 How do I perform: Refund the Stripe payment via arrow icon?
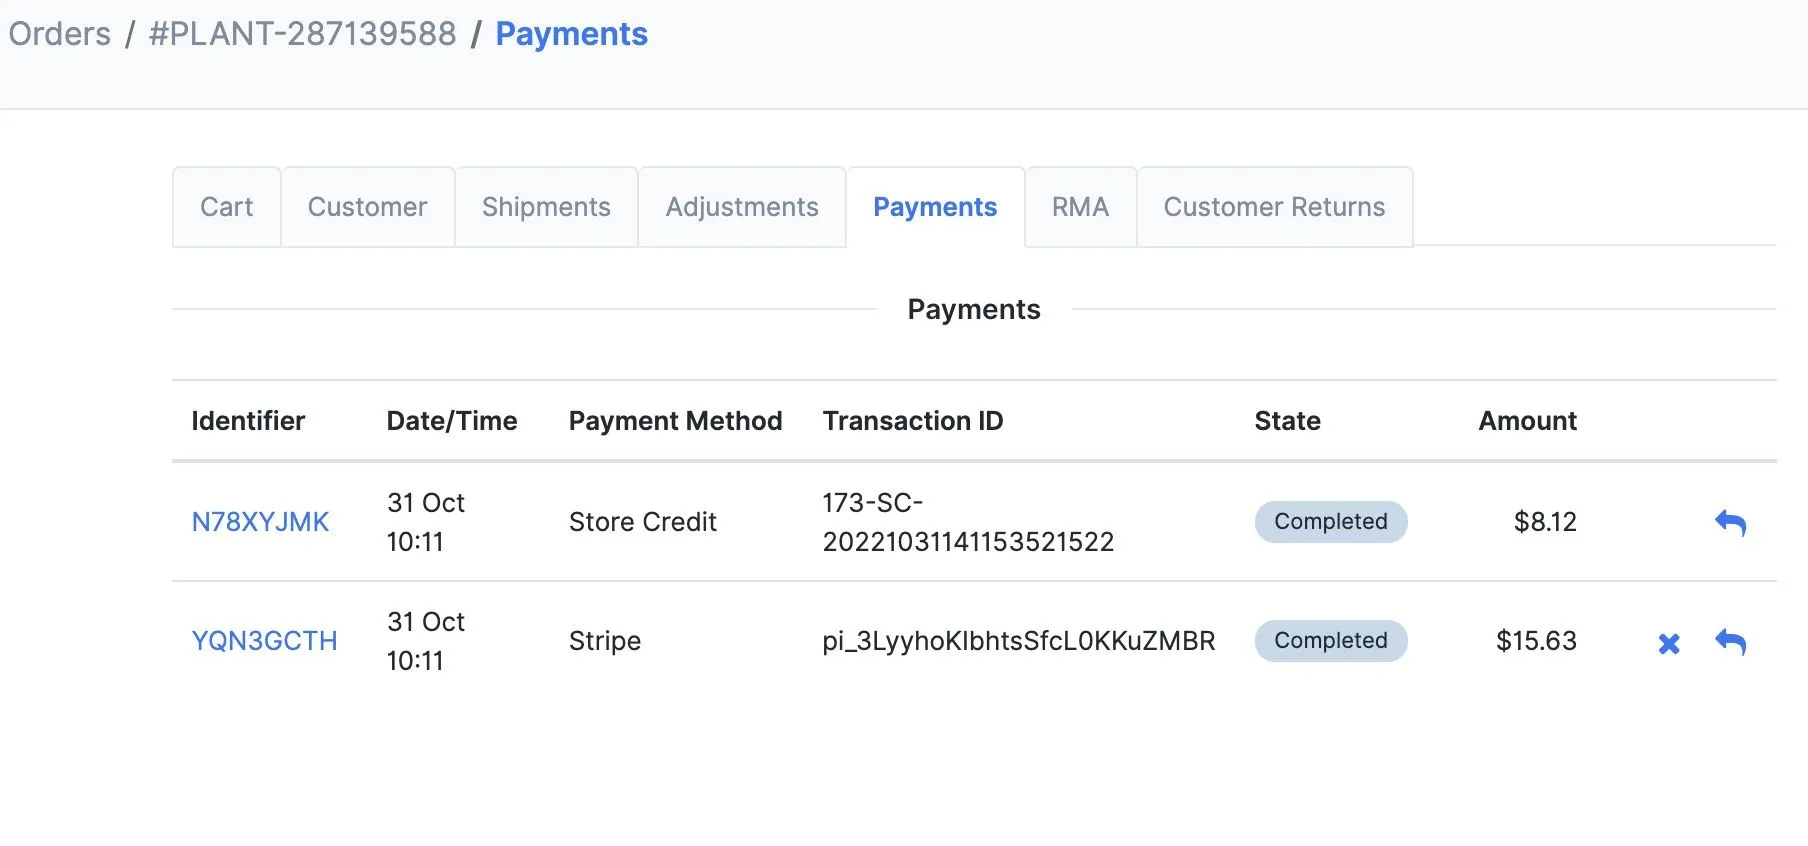1730,641
